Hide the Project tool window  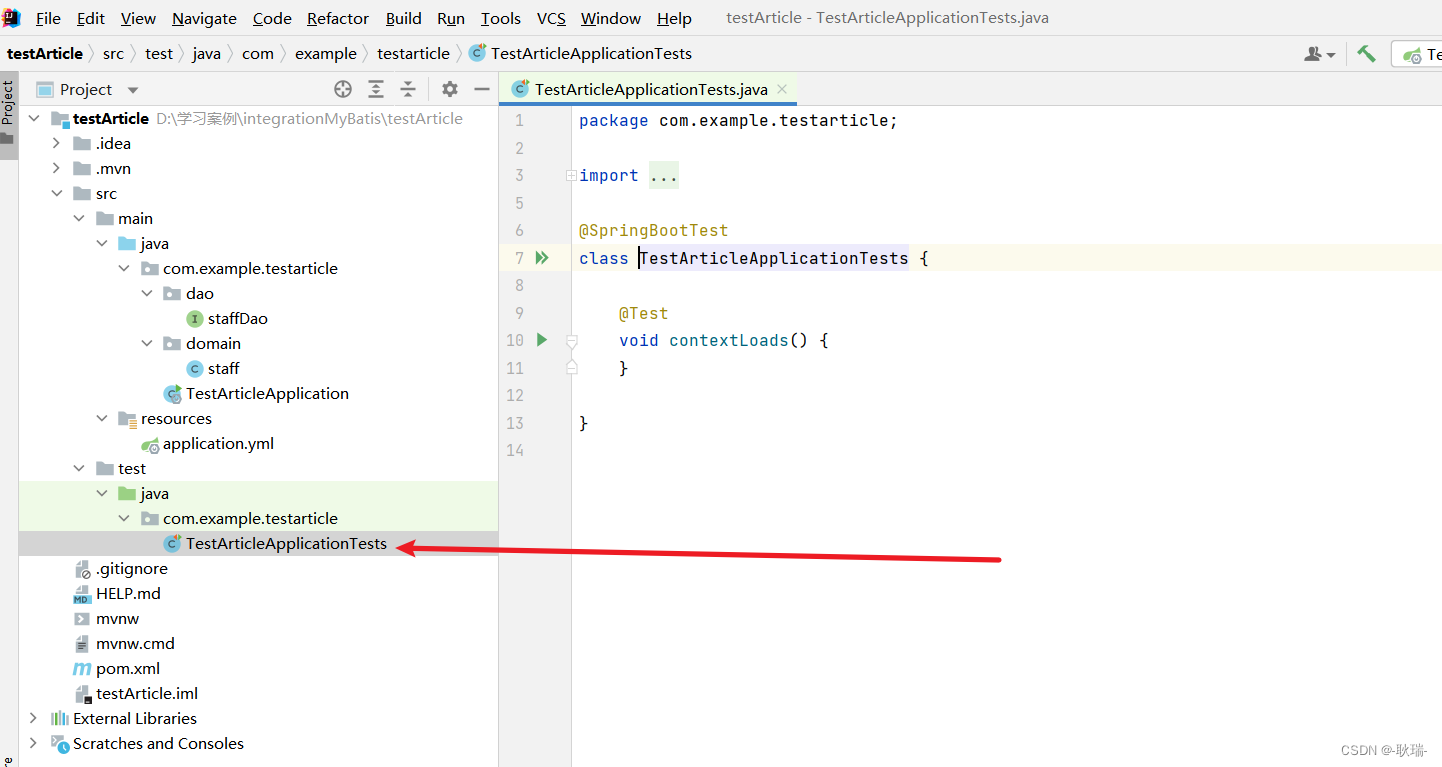coord(482,89)
